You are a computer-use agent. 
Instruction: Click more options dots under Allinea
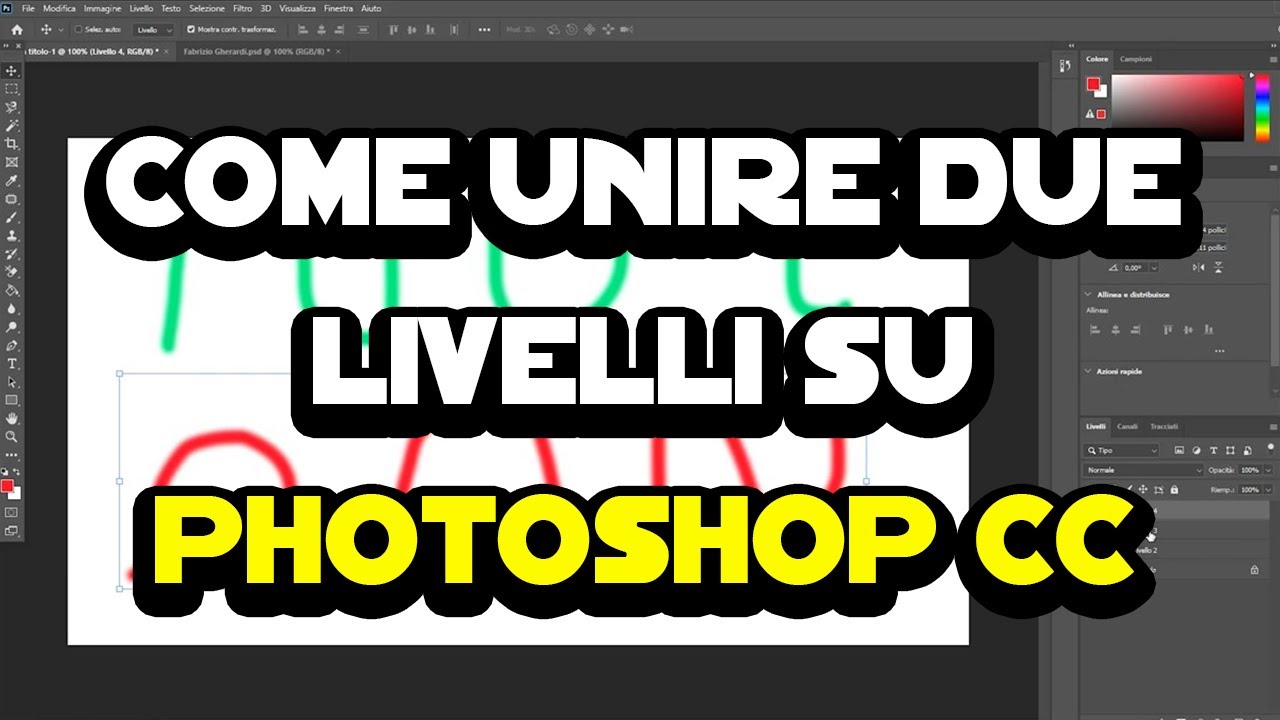(x=1219, y=351)
